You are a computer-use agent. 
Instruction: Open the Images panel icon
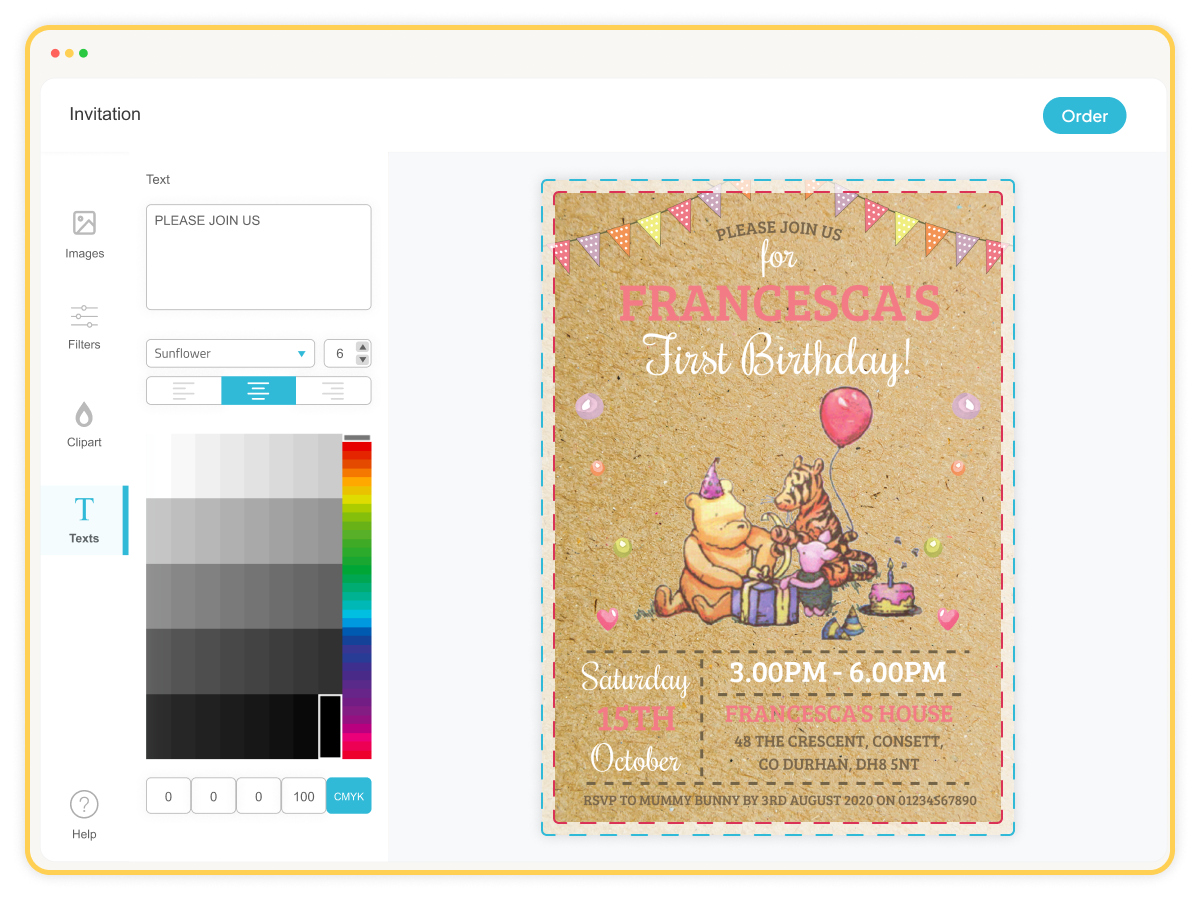[x=84, y=223]
